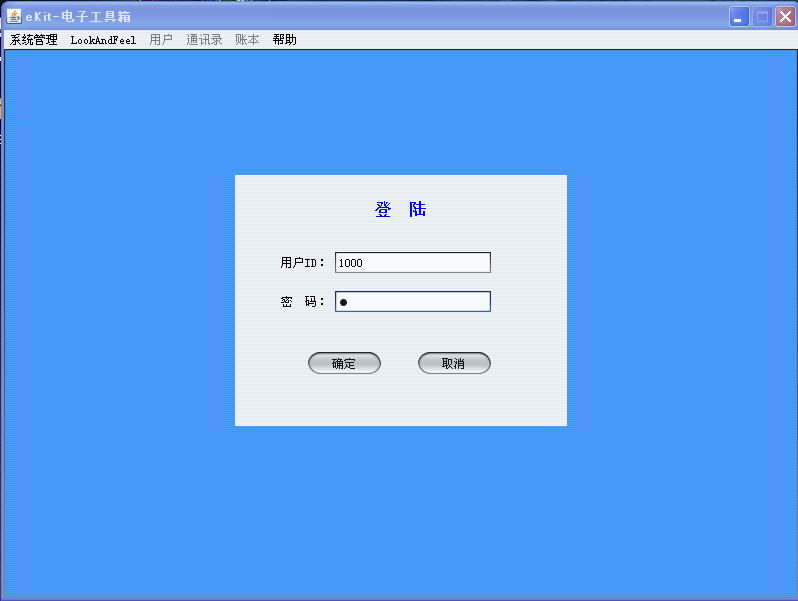Click the 确定 button to log in

click(344, 363)
